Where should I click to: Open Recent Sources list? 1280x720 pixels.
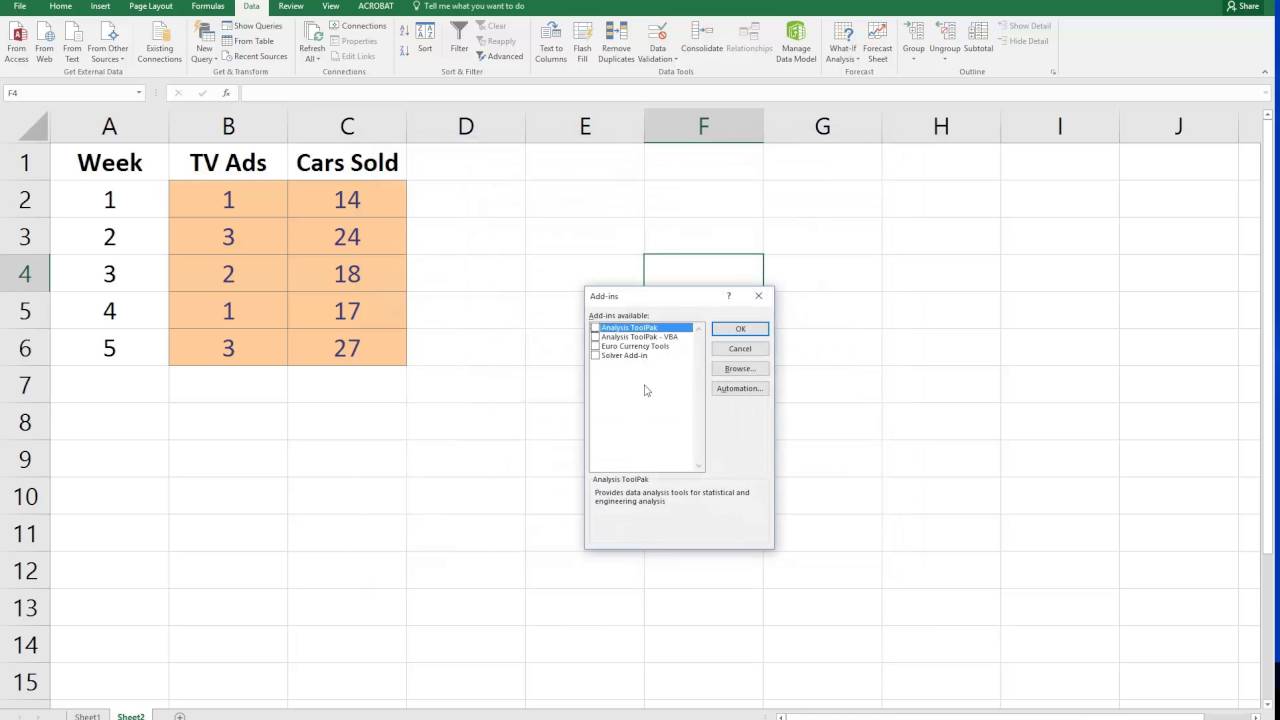[x=255, y=56]
